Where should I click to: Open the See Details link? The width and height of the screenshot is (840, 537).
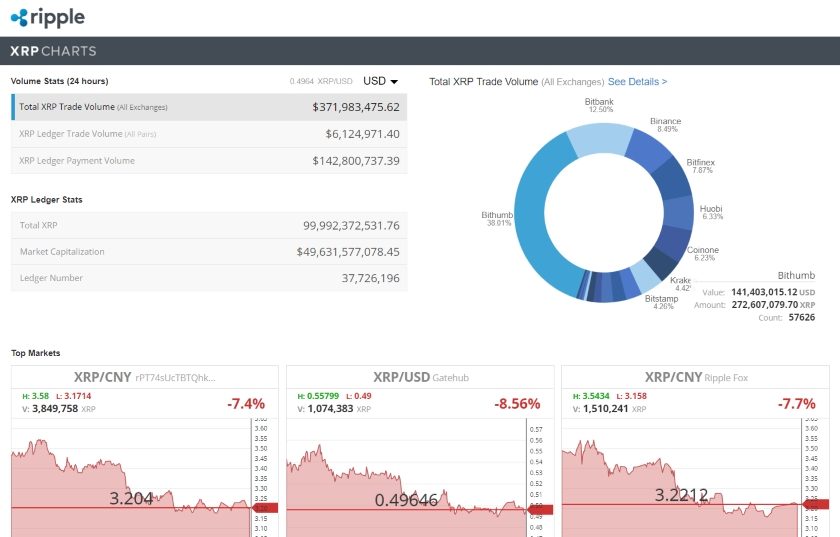pyautogui.click(x=638, y=81)
